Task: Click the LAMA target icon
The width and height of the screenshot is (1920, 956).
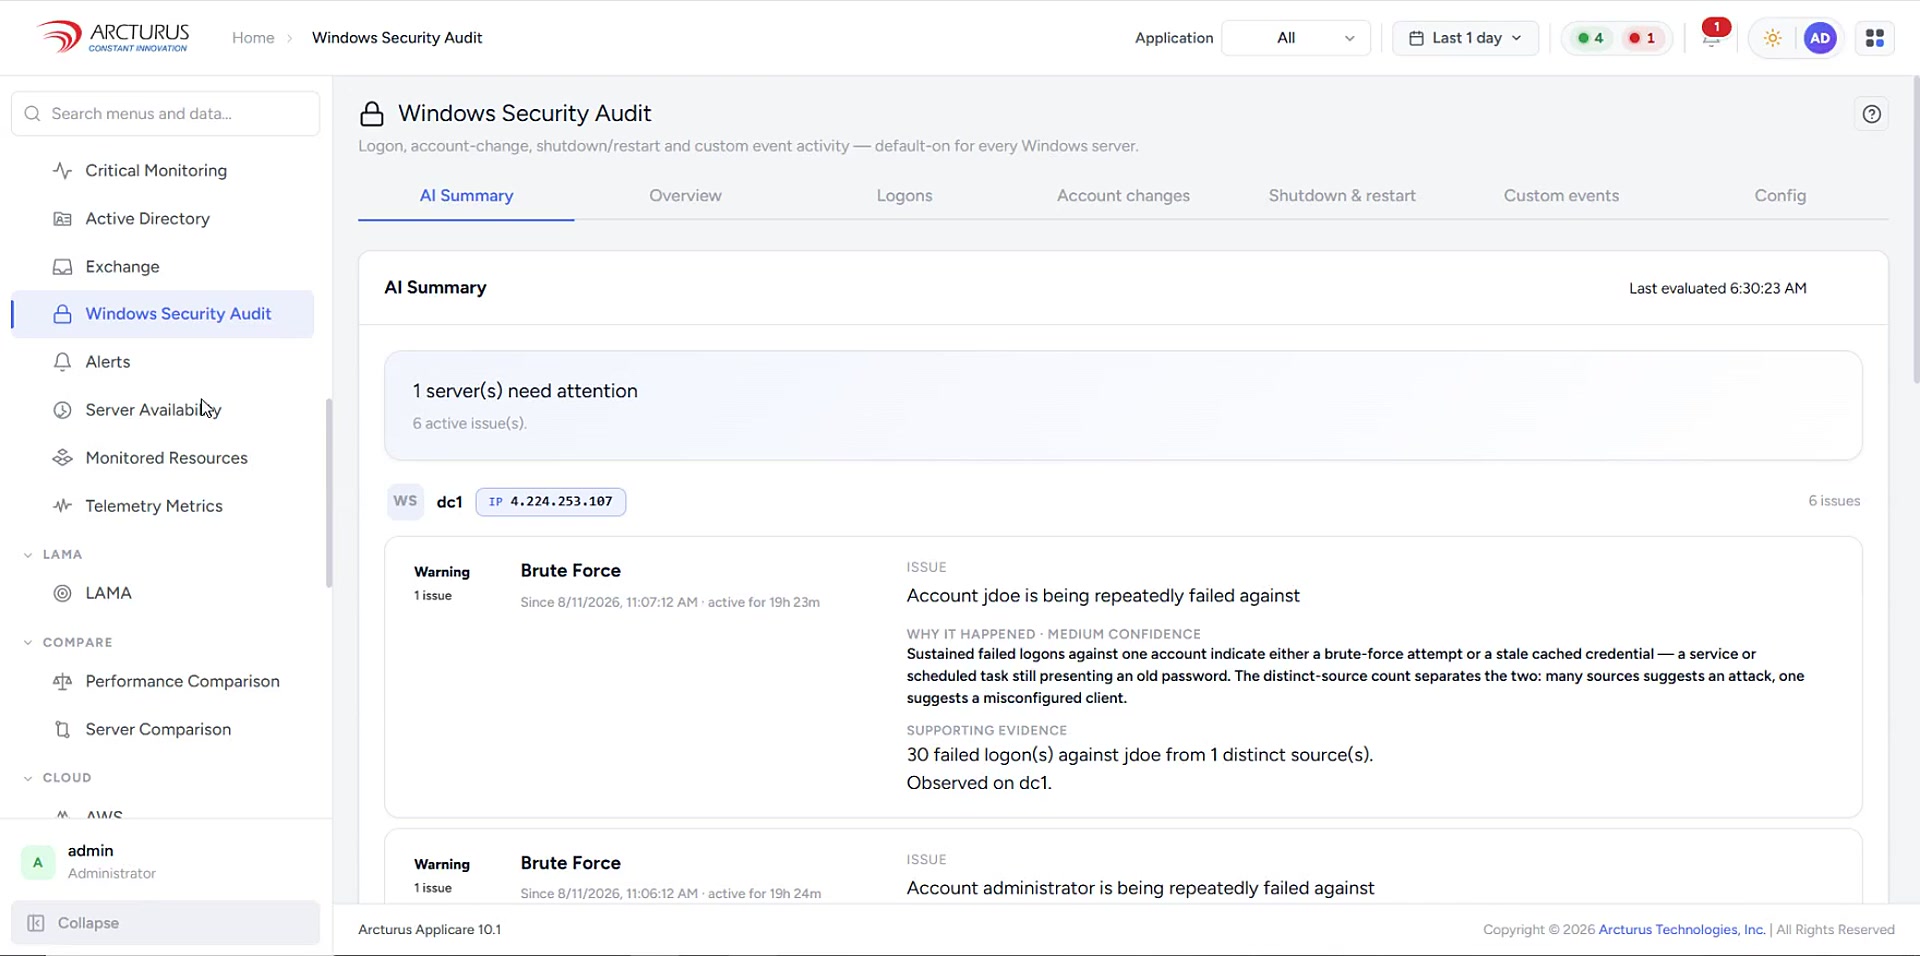Action: tap(62, 593)
